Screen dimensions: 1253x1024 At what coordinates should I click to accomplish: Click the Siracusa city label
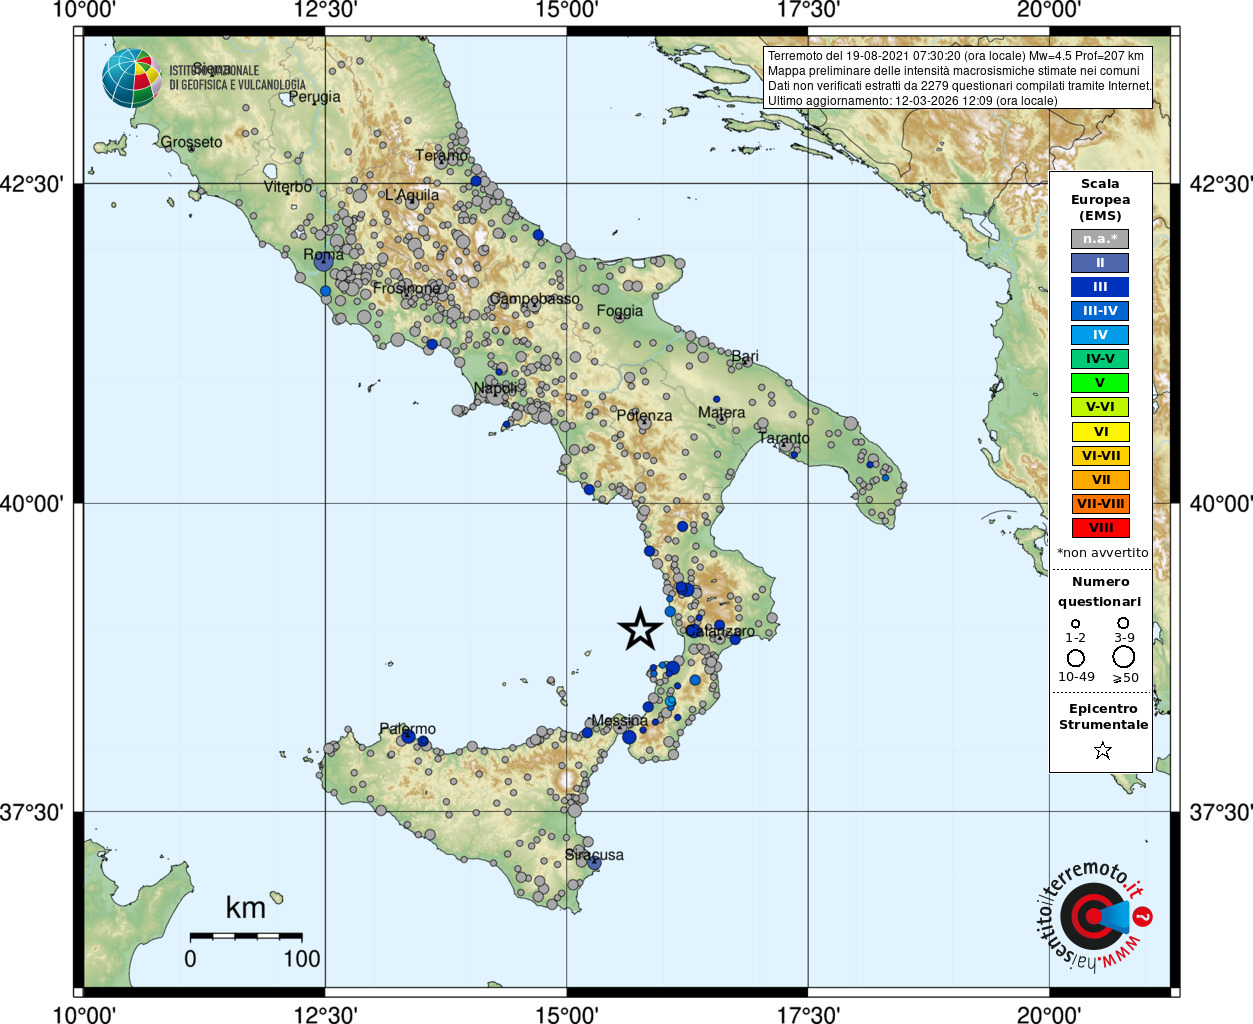tap(594, 855)
